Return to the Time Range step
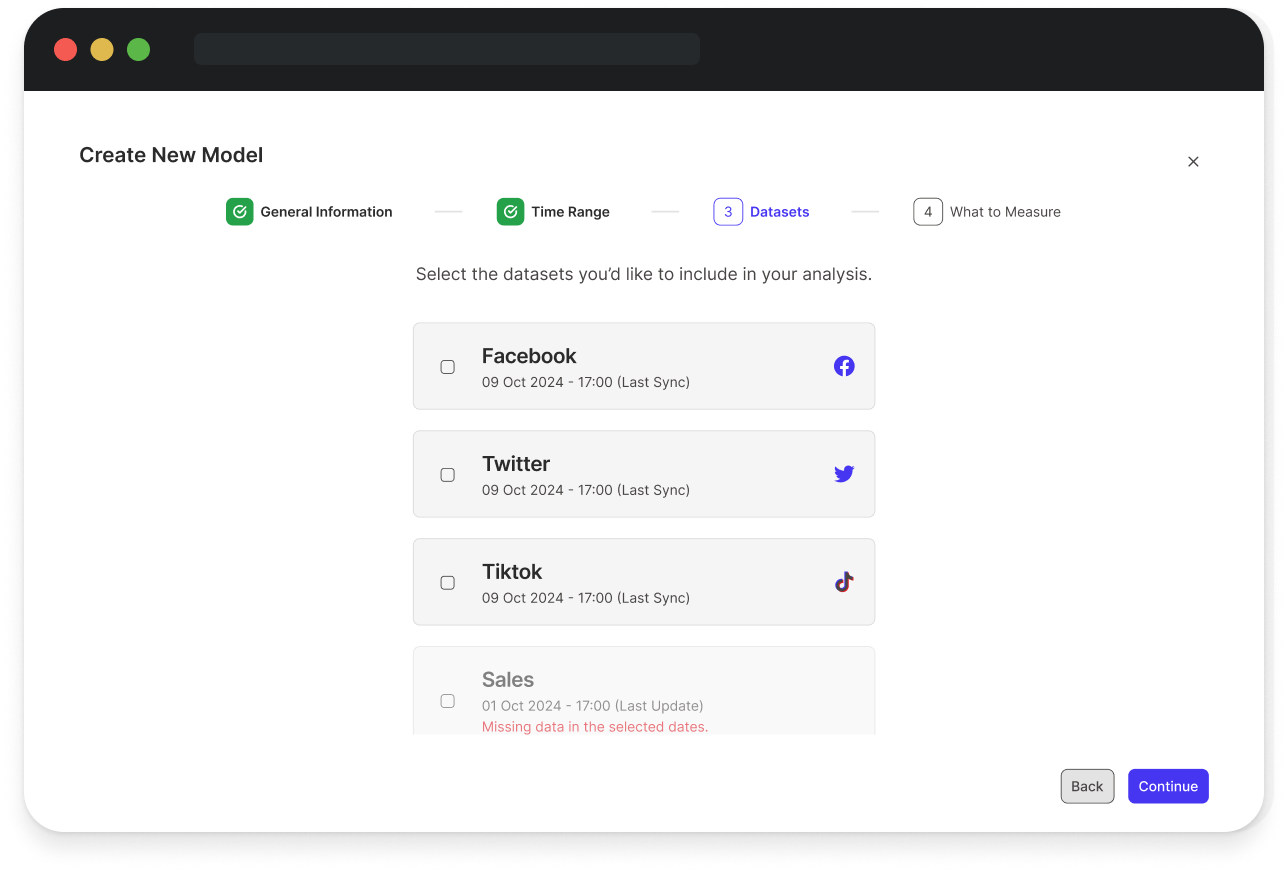The image size is (1288, 872). click(571, 211)
